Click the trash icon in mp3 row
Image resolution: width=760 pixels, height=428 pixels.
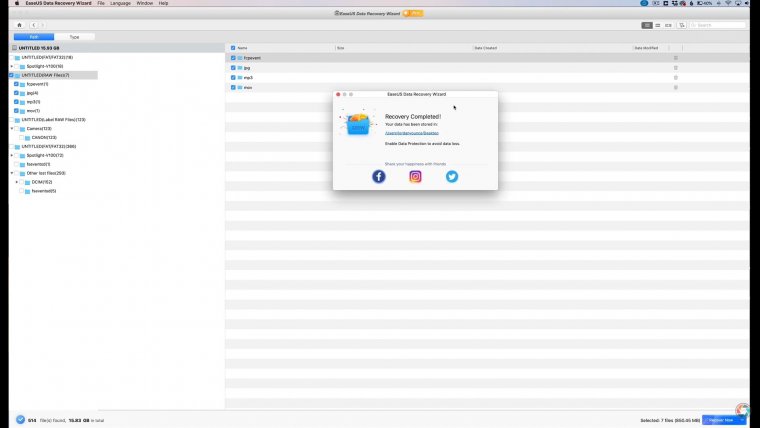pos(676,78)
